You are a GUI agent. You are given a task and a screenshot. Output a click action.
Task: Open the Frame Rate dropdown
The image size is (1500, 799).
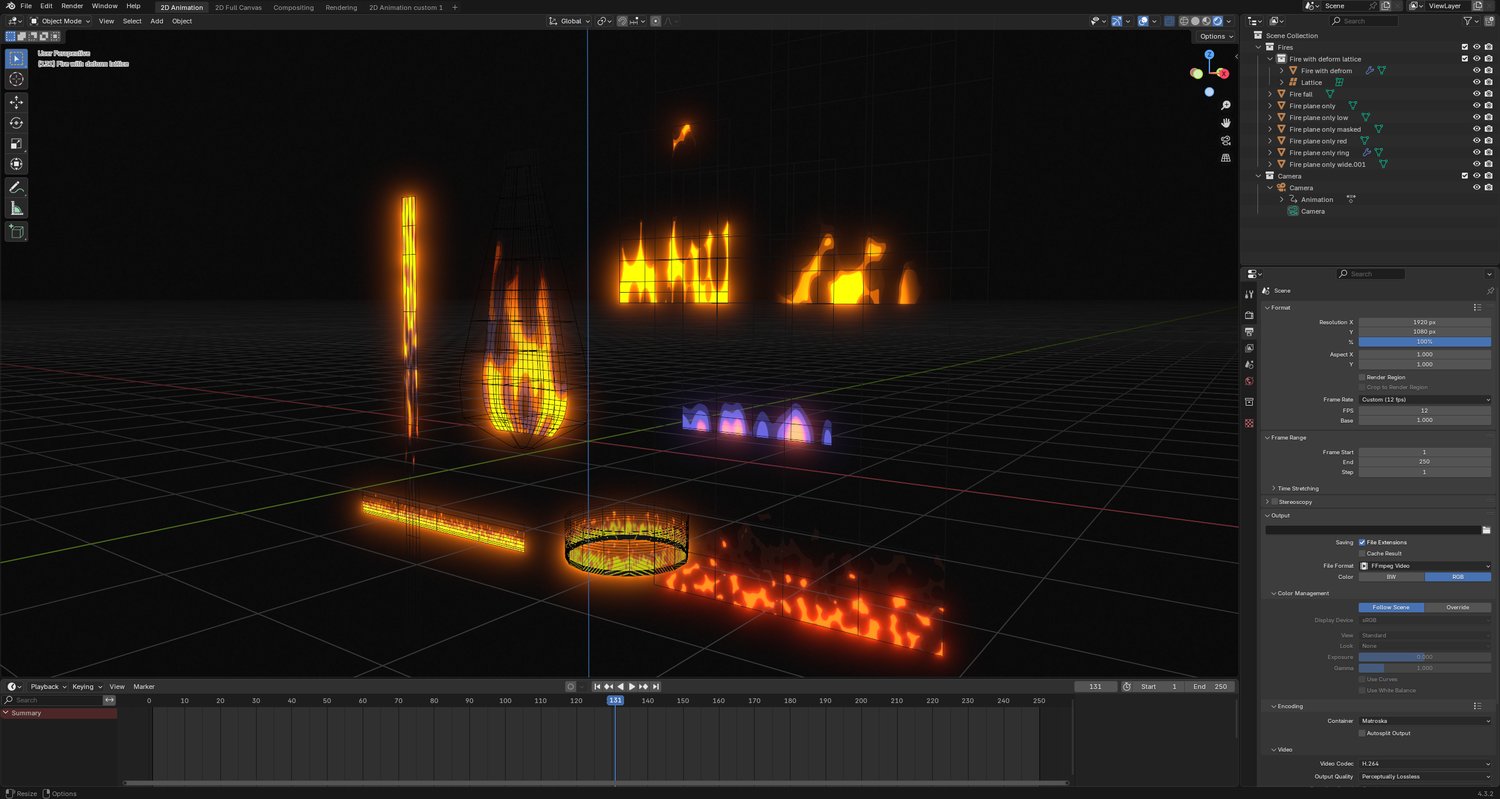coord(1424,399)
